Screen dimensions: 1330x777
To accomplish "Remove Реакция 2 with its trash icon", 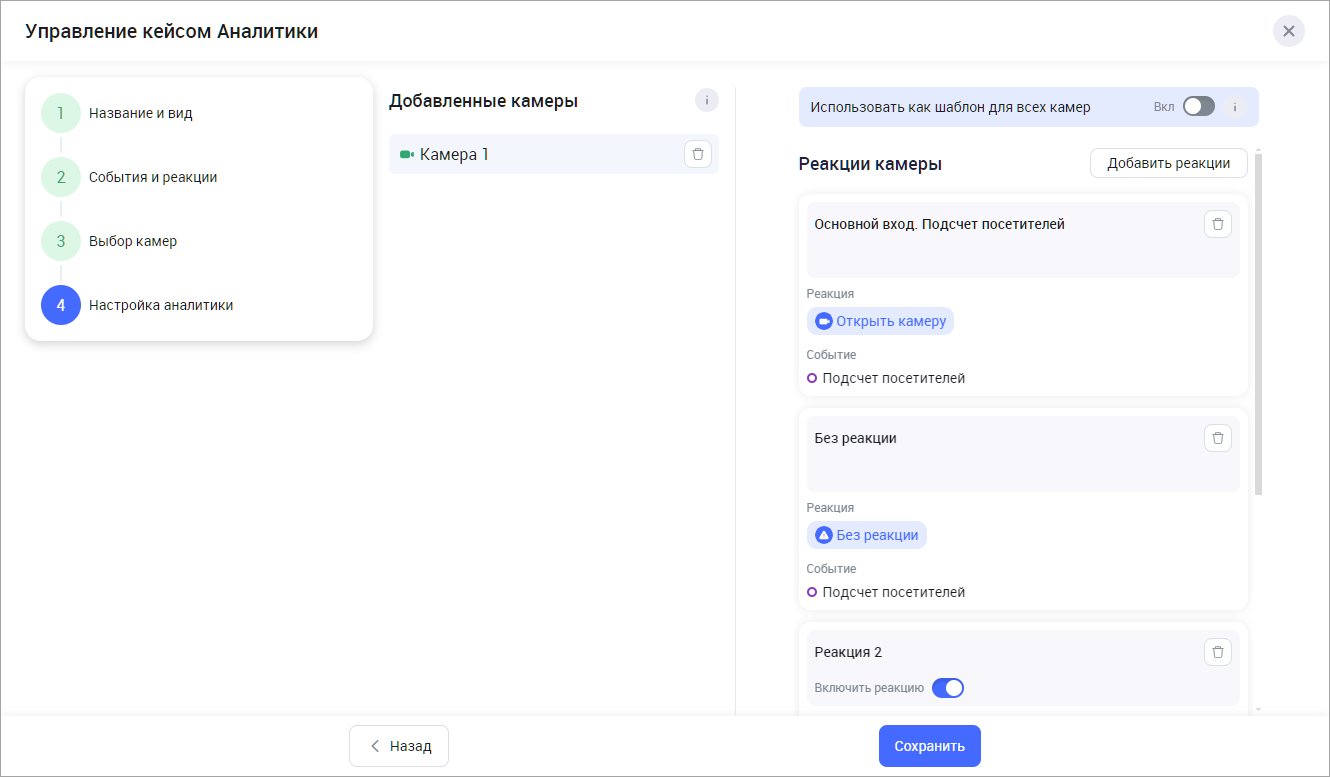I will [x=1217, y=652].
